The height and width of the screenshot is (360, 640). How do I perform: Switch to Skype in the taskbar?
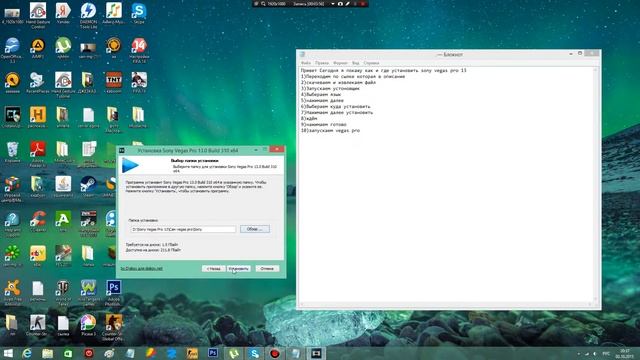(x=254, y=353)
